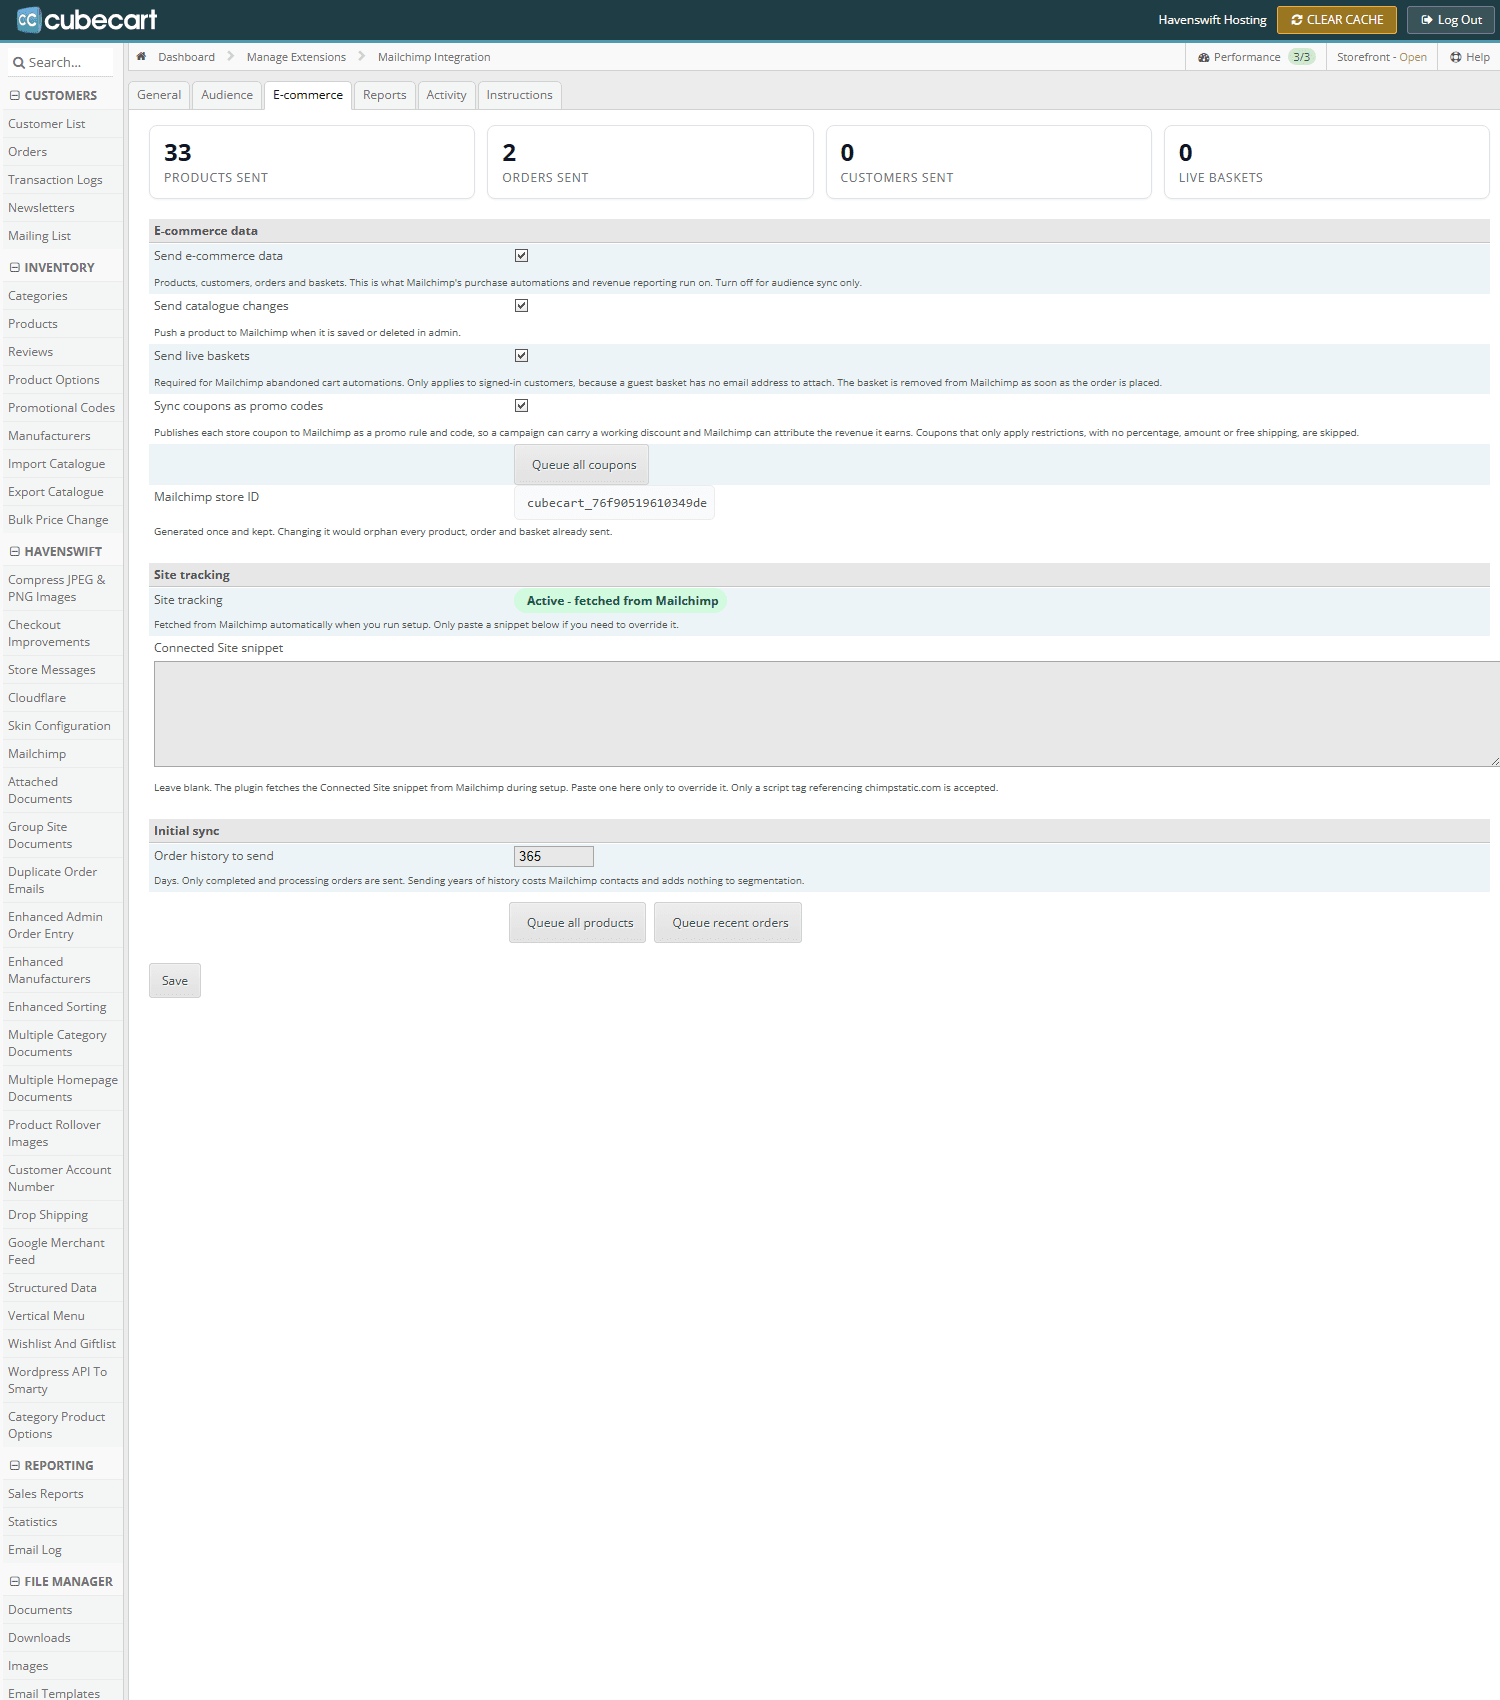Open Google Merchant Feed in the sidebar

(x=56, y=1251)
